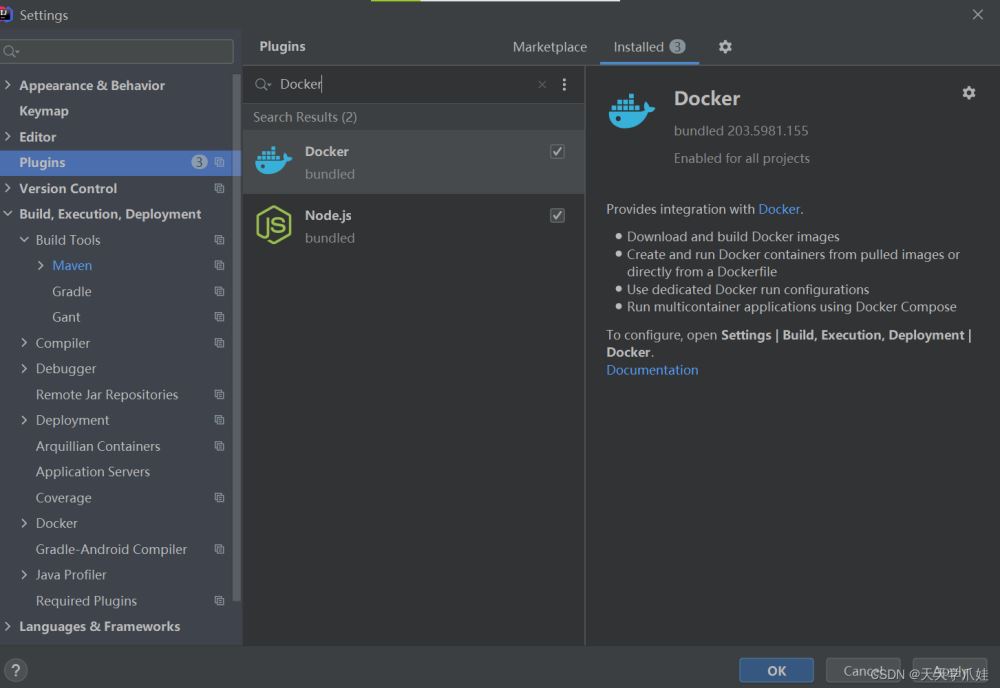The width and height of the screenshot is (1000, 688).
Task: Select Keymap in settings tree
Action: point(44,111)
